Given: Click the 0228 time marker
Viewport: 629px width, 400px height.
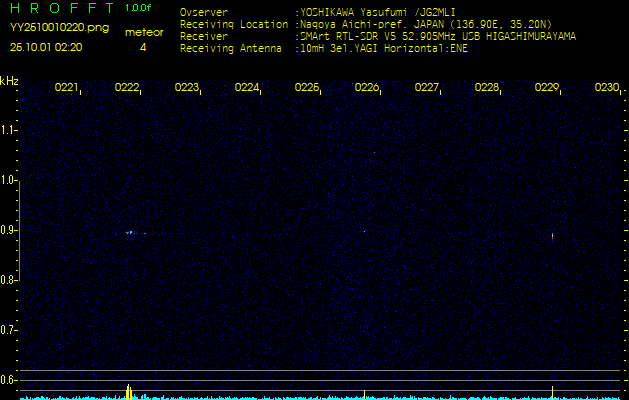Looking at the screenshot, I should [487, 87].
